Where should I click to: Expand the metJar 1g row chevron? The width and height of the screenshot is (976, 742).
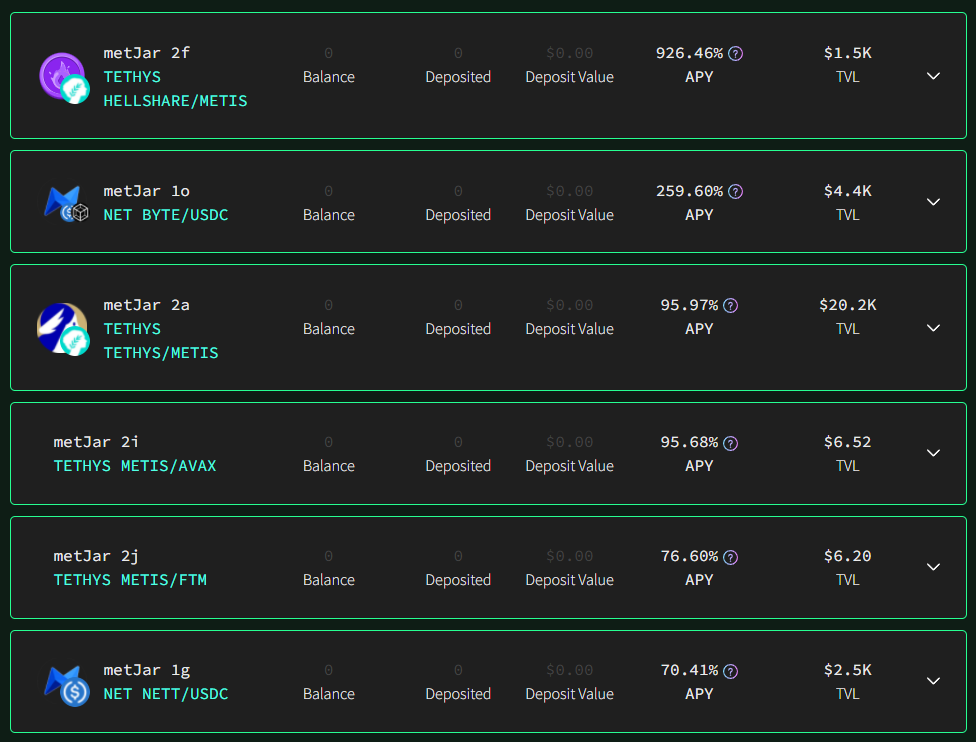[x=933, y=681]
